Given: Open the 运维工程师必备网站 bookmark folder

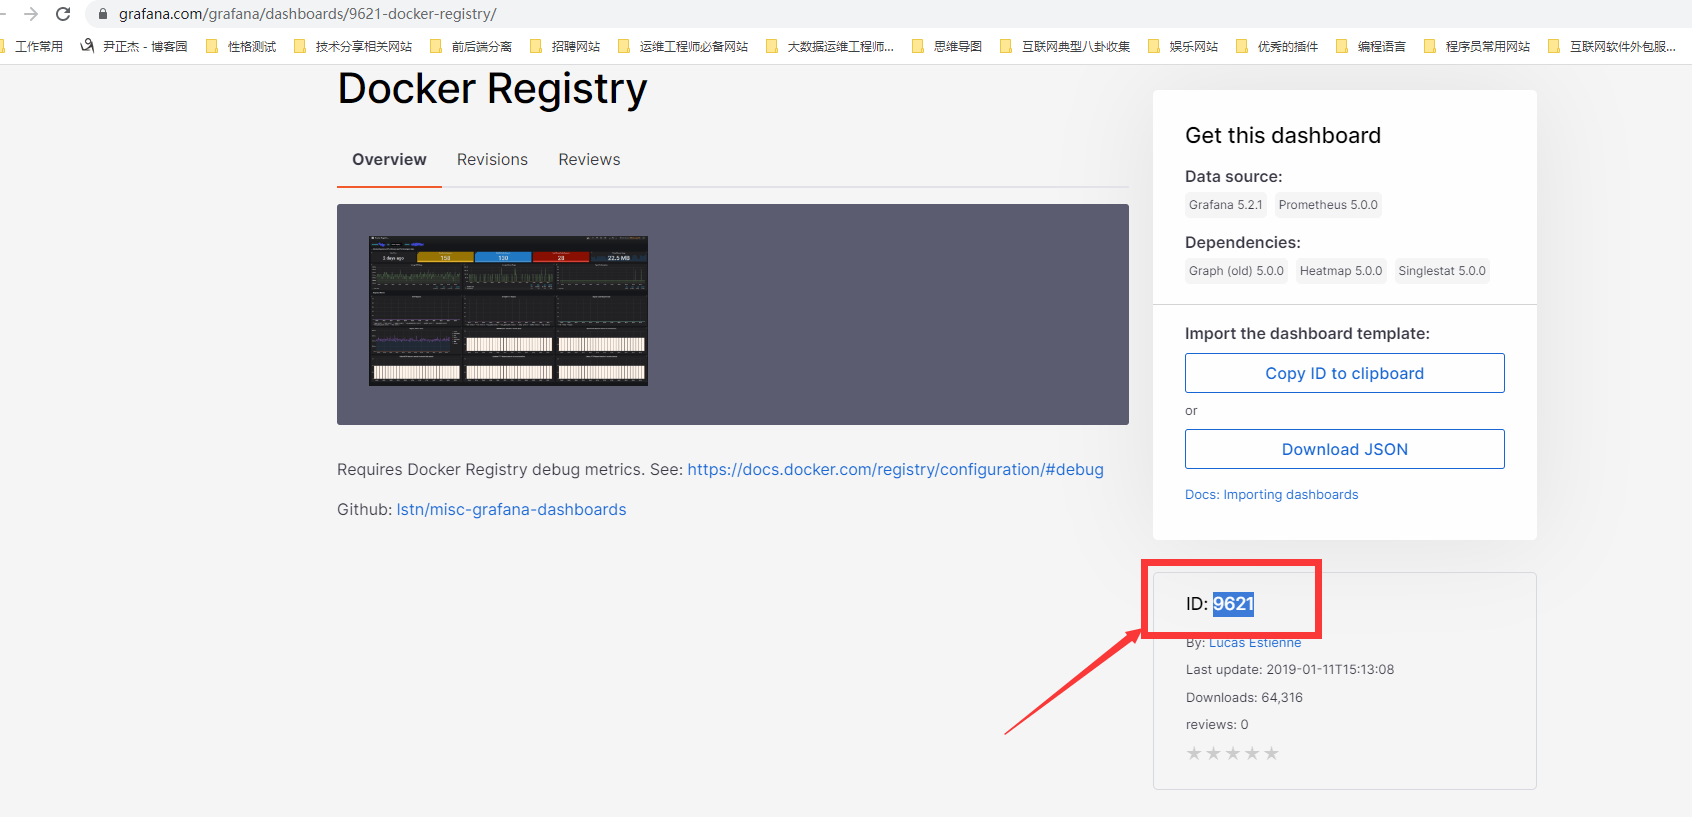Looking at the screenshot, I should (683, 46).
